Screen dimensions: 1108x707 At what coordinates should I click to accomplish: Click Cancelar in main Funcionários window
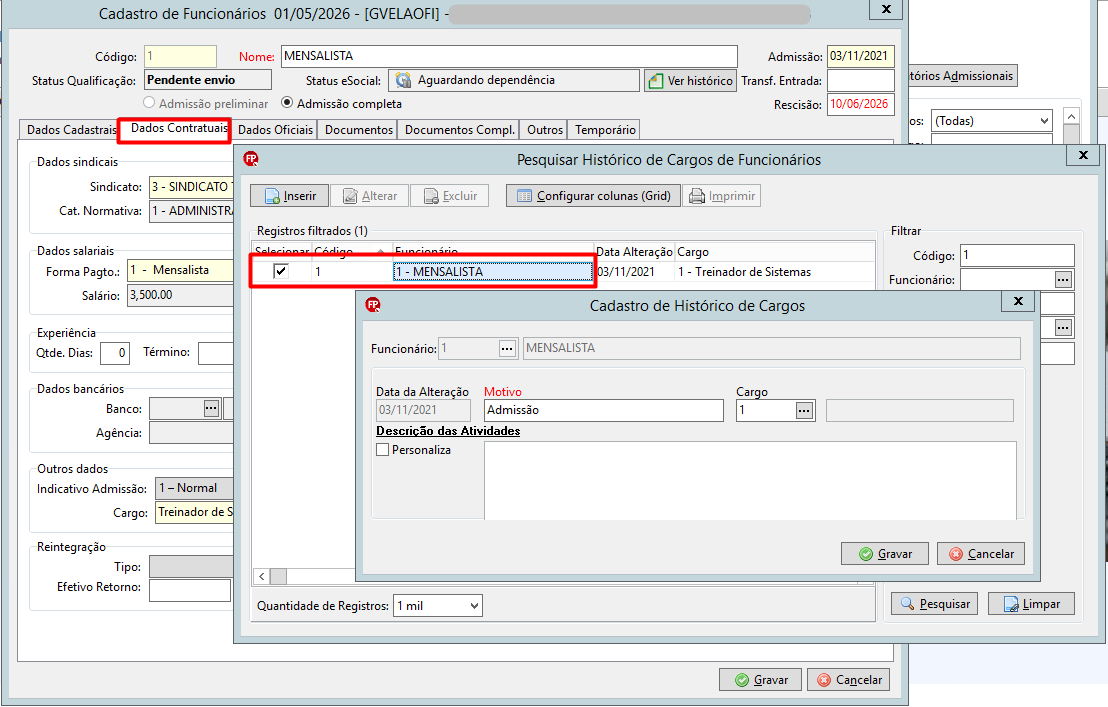click(849, 679)
